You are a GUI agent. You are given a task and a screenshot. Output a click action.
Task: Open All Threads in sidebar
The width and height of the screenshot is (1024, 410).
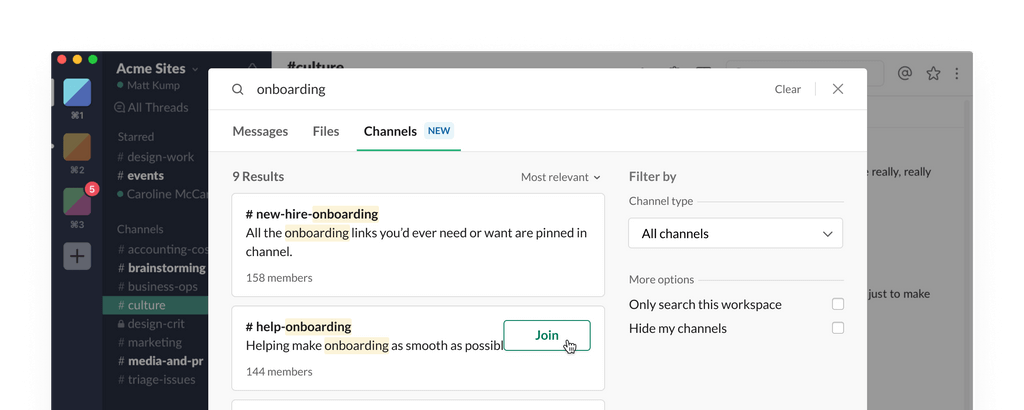[152, 108]
